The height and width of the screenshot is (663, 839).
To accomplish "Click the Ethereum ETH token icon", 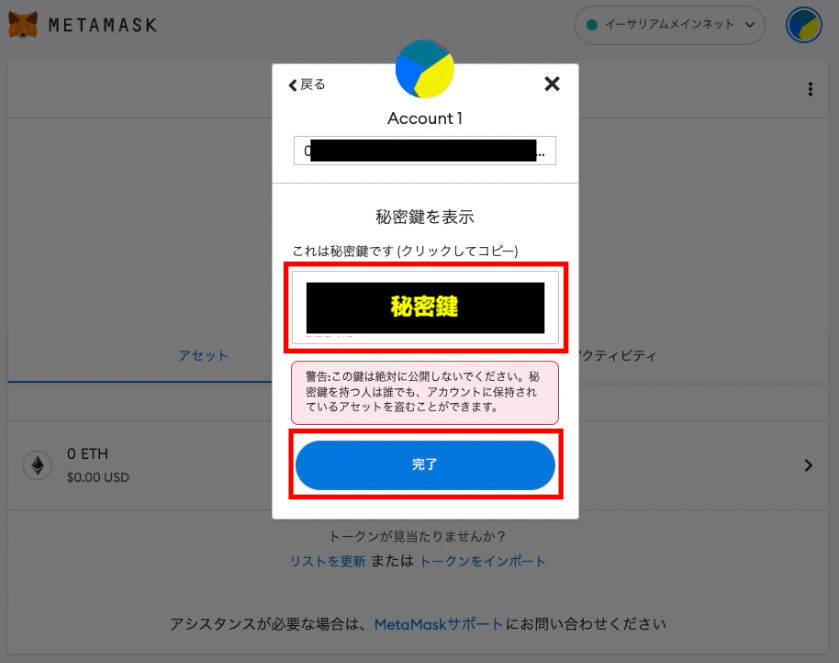I will pyautogui.click(x=37, y=465).
